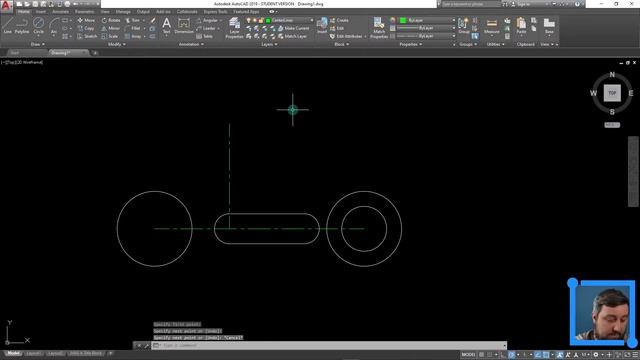Image resolution: width=640 pixels, height=360 pixels.
Task: Select the Line tool
Action: click(7, 25)
